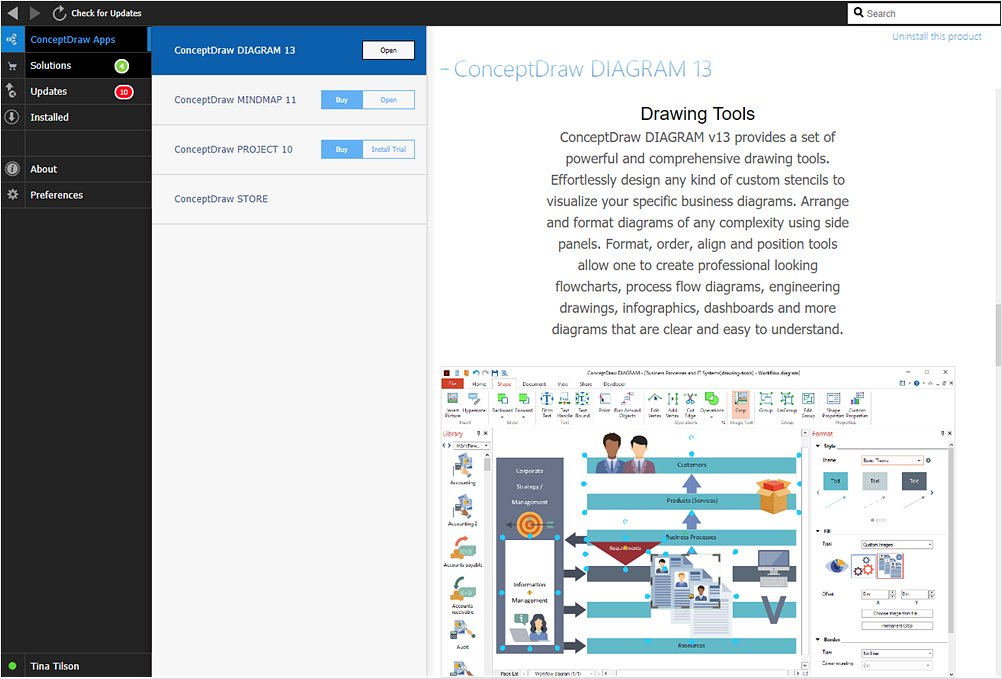Click the Installed download icon

12,117
